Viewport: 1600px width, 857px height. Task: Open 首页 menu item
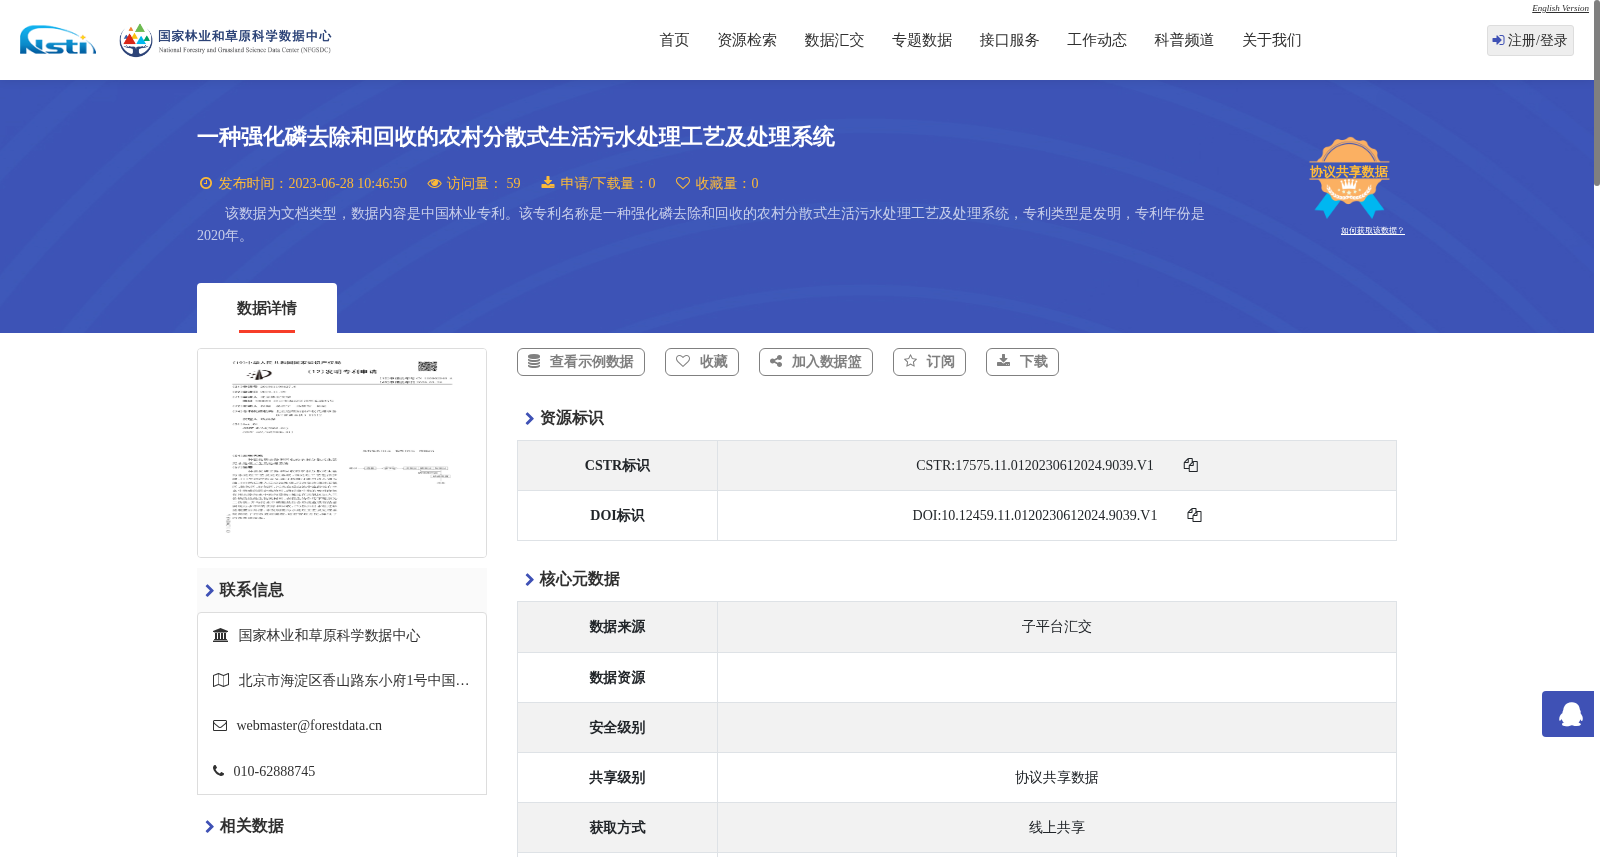tap(674, 40)
